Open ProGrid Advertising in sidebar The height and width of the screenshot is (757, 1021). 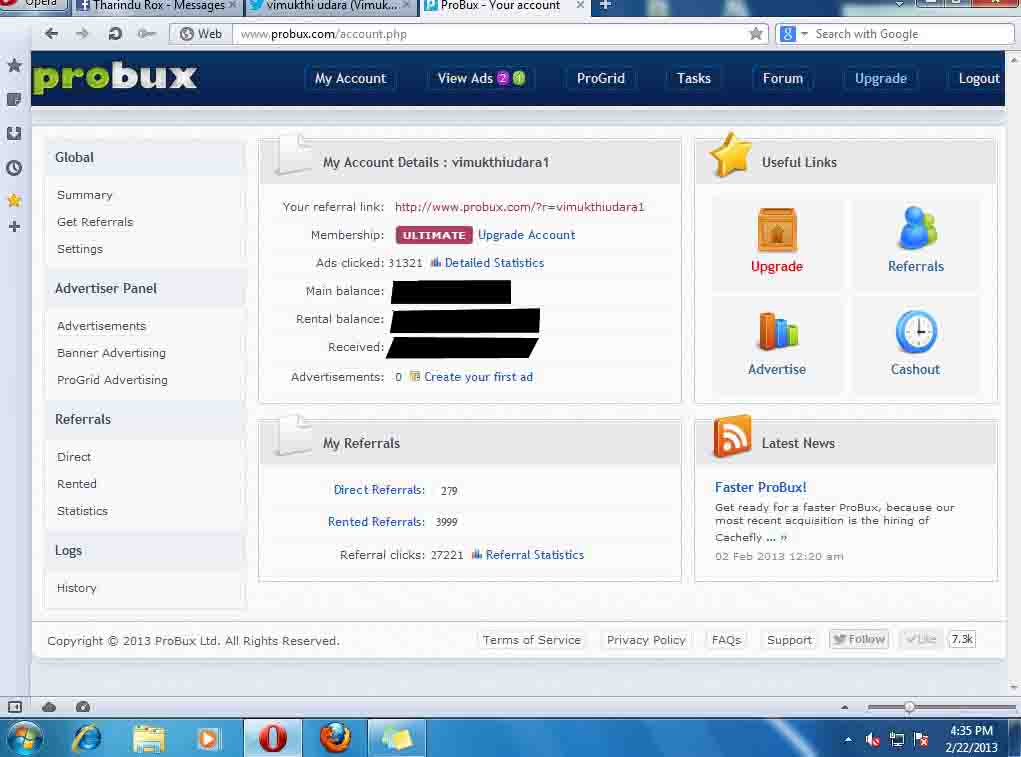click(x=112, y=379)
